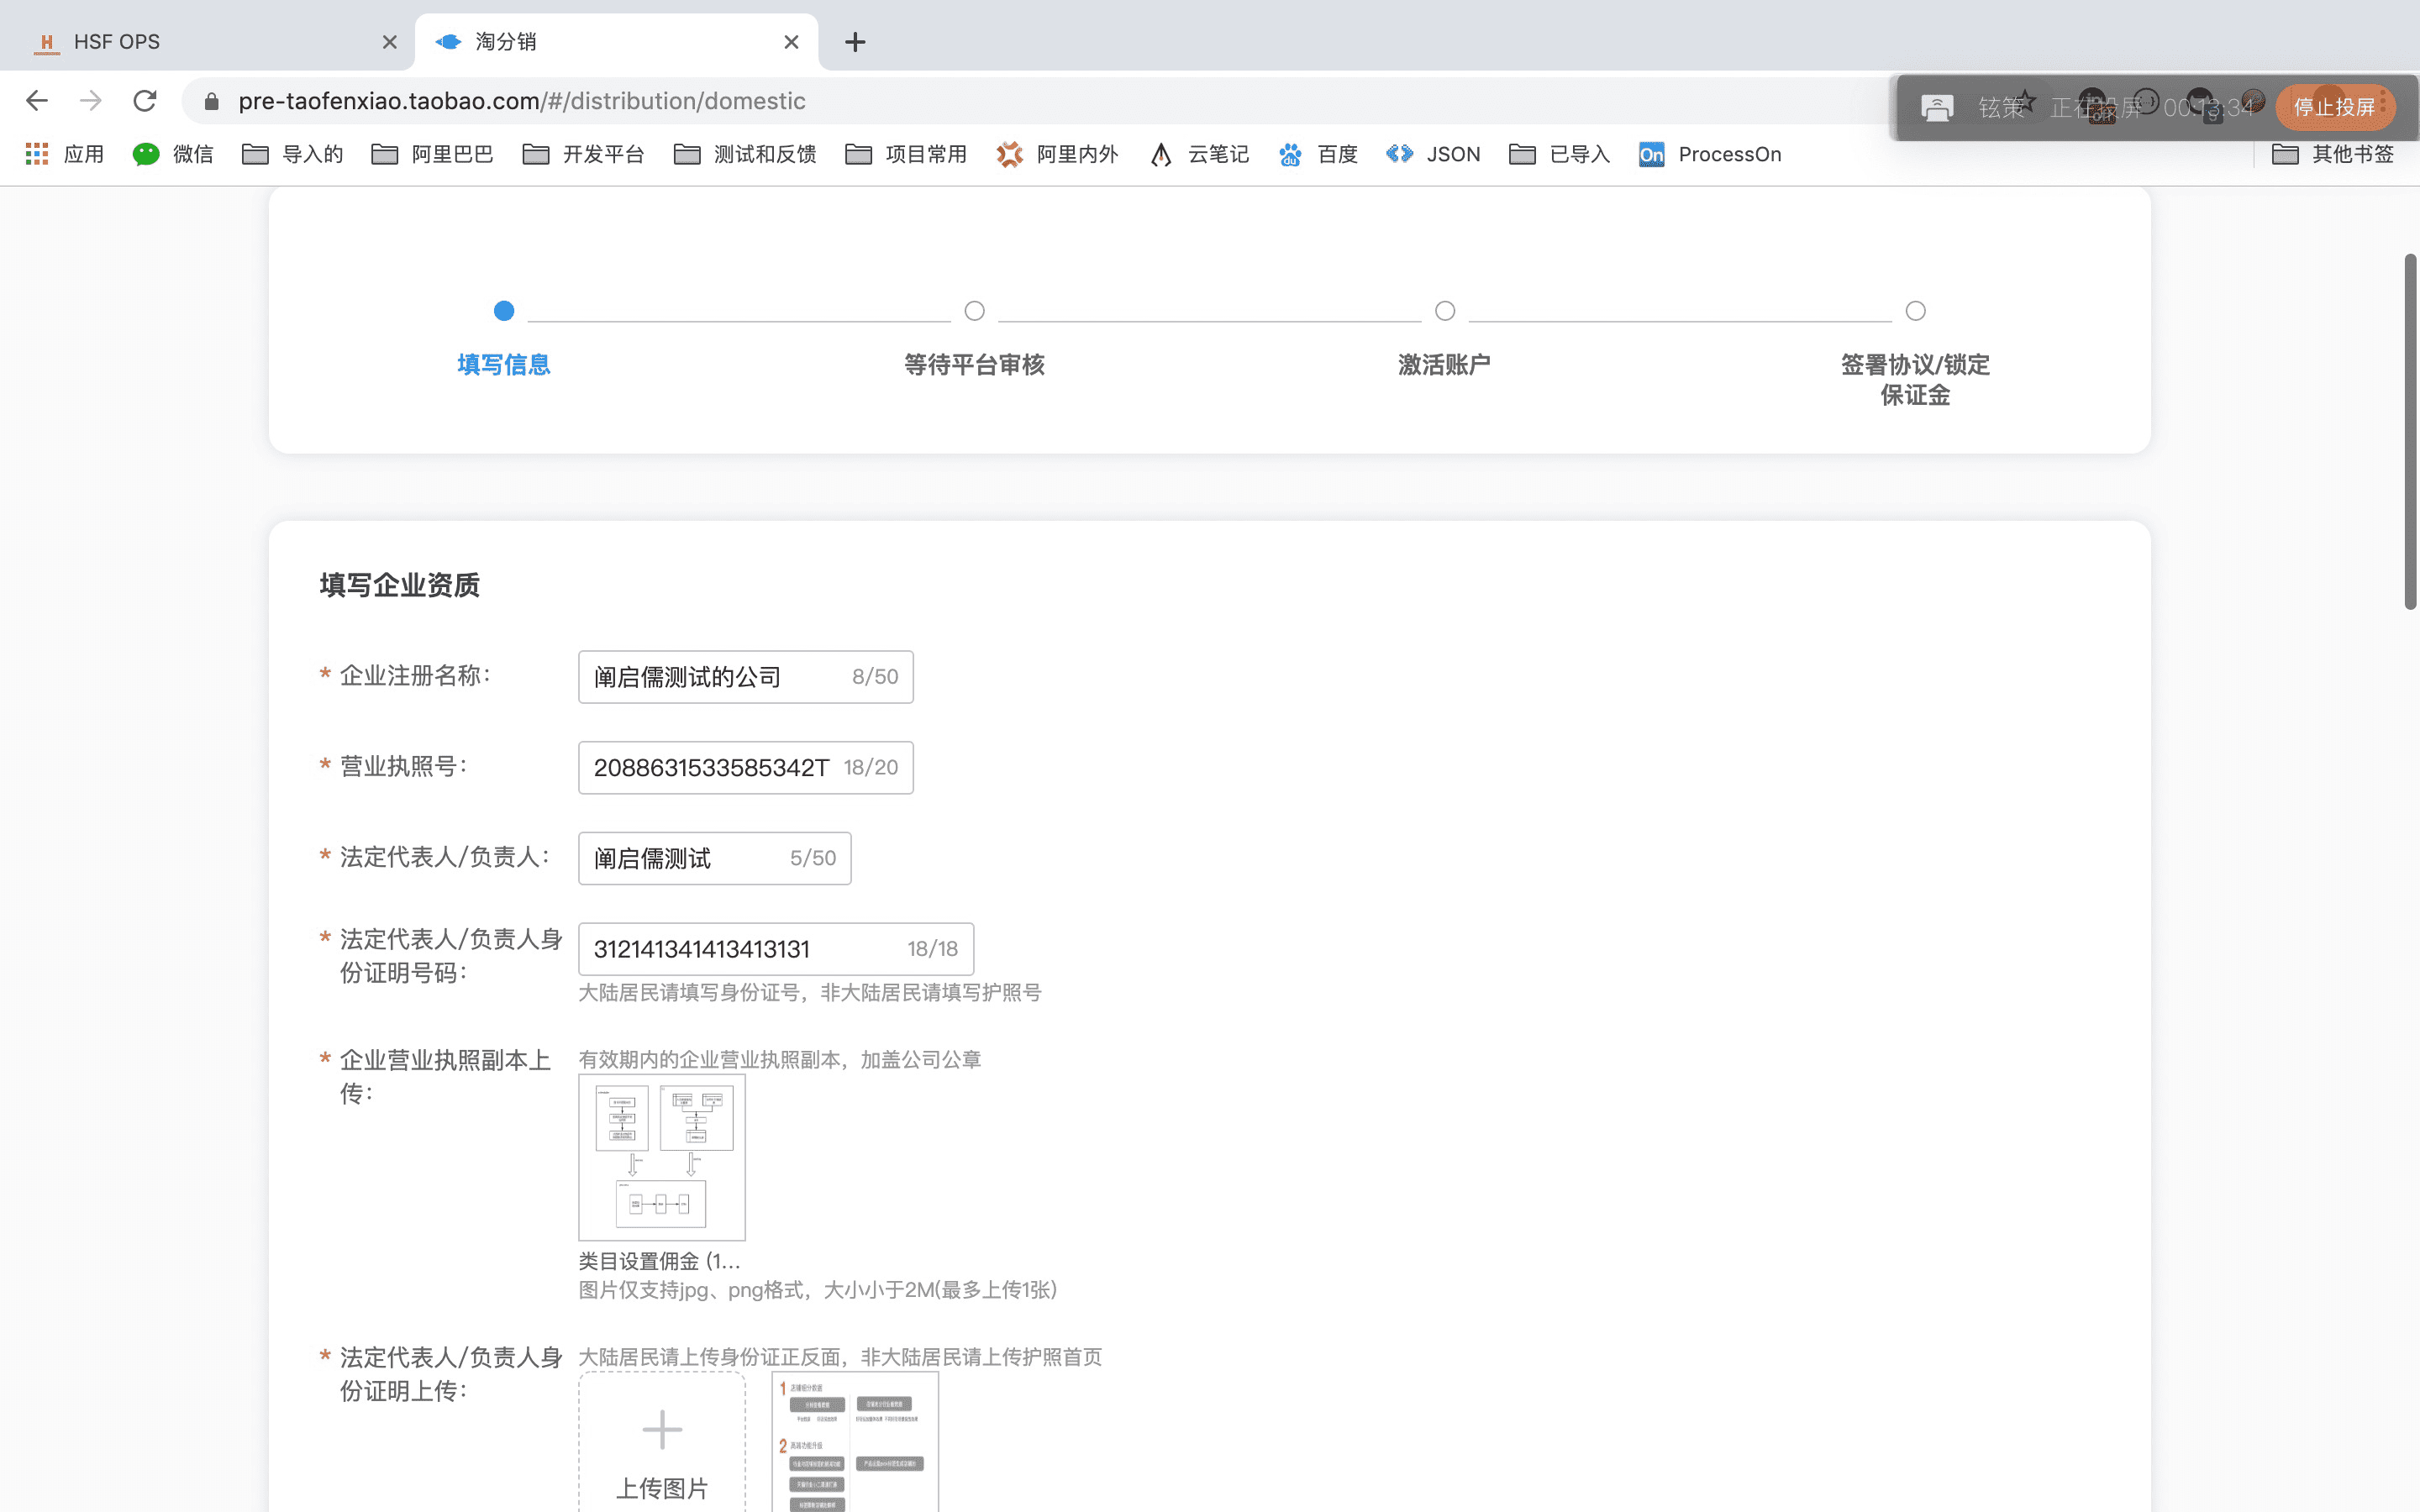Open the 开发平台 bookmark folder
The image size is (2420, 1512).
(583, 154)
